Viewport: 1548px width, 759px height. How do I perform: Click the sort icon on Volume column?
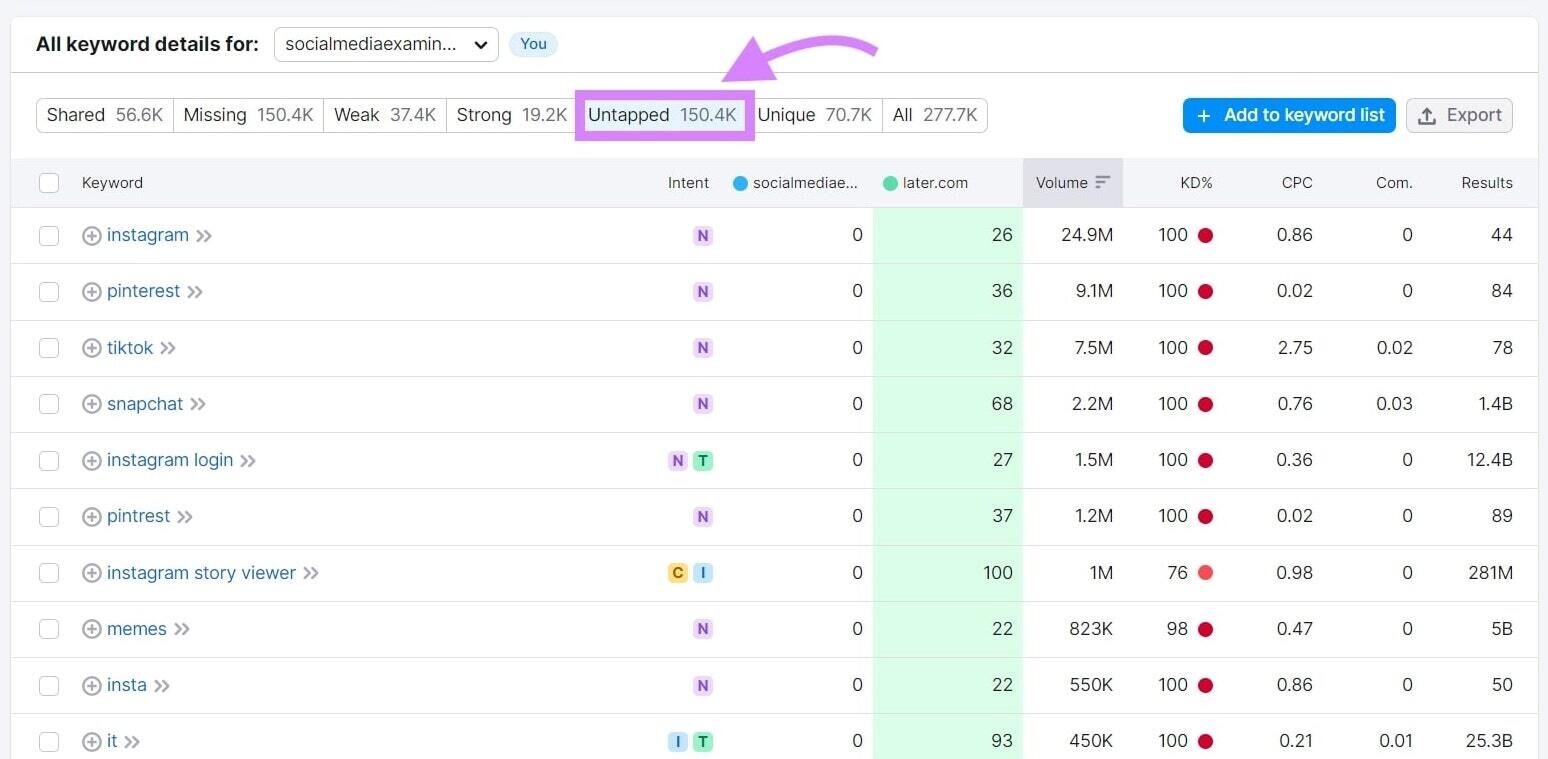[1102, 182]
